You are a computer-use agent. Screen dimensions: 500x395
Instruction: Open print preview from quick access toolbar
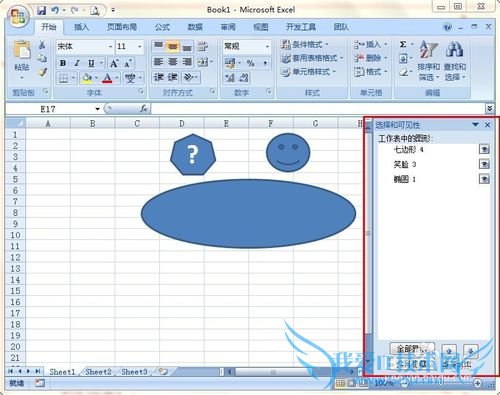(x=95, y=11)
